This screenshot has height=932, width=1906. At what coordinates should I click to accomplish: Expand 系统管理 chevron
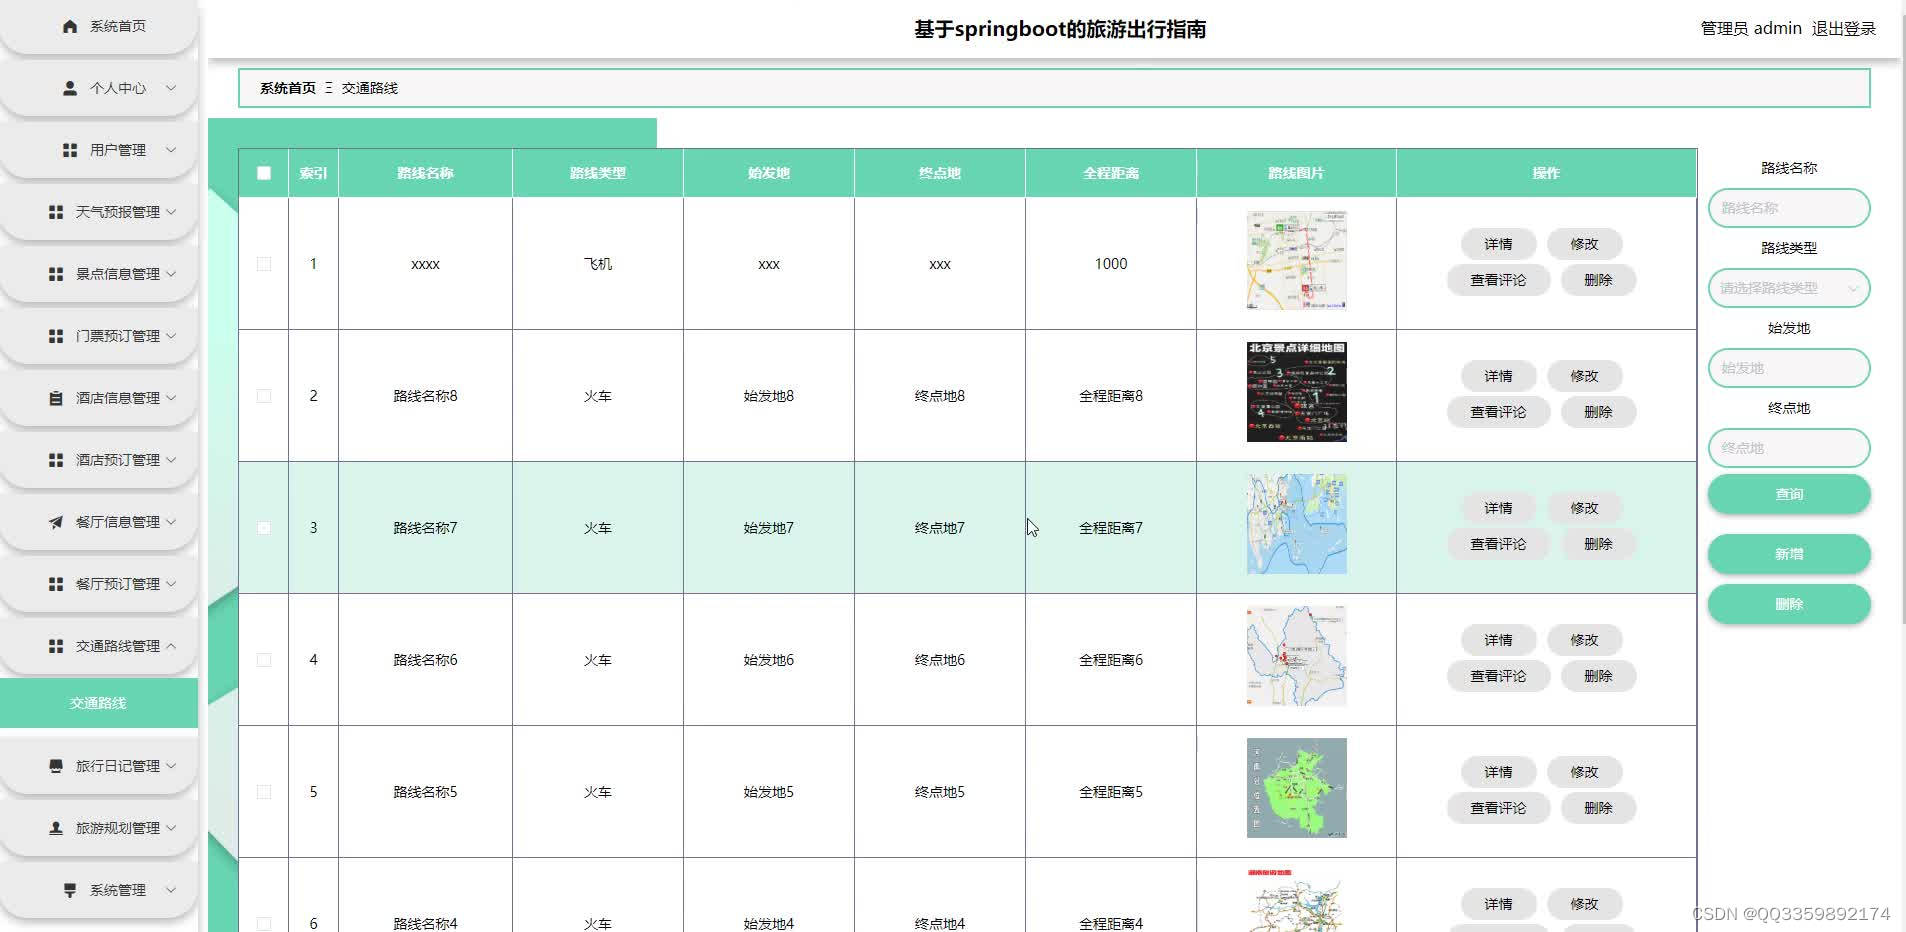pyautogui.click(x=171, y=890)
